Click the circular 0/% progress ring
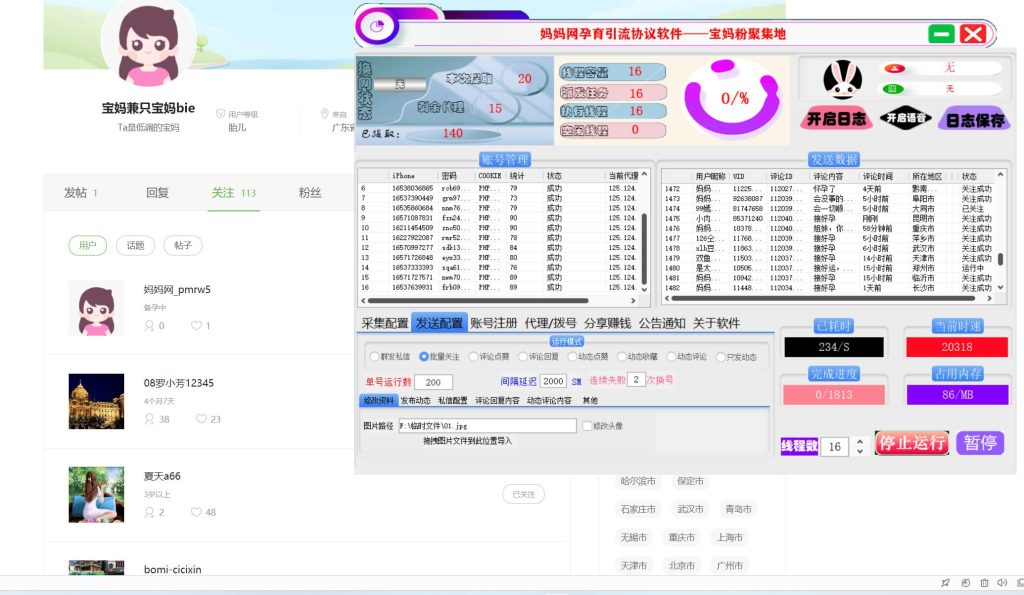Viewport: 1024px width, 595px height. pos(735,98)
